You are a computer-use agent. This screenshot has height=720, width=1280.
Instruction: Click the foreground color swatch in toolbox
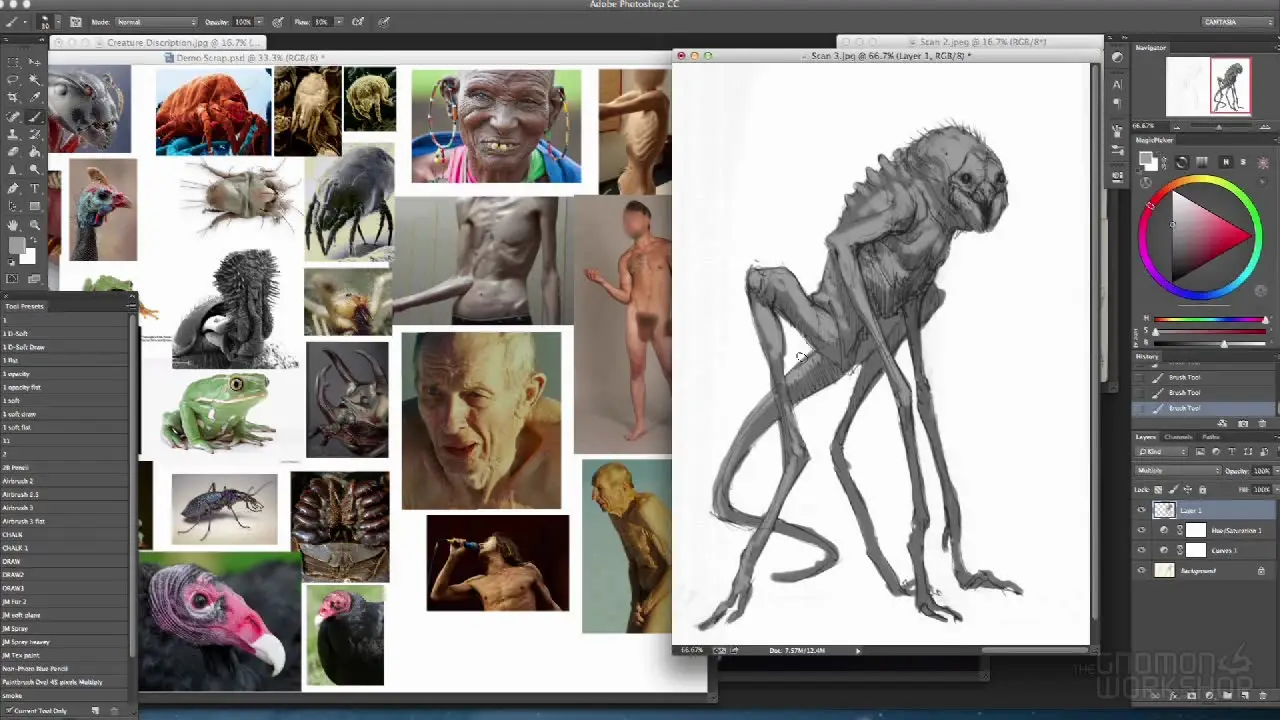(17, 245)
